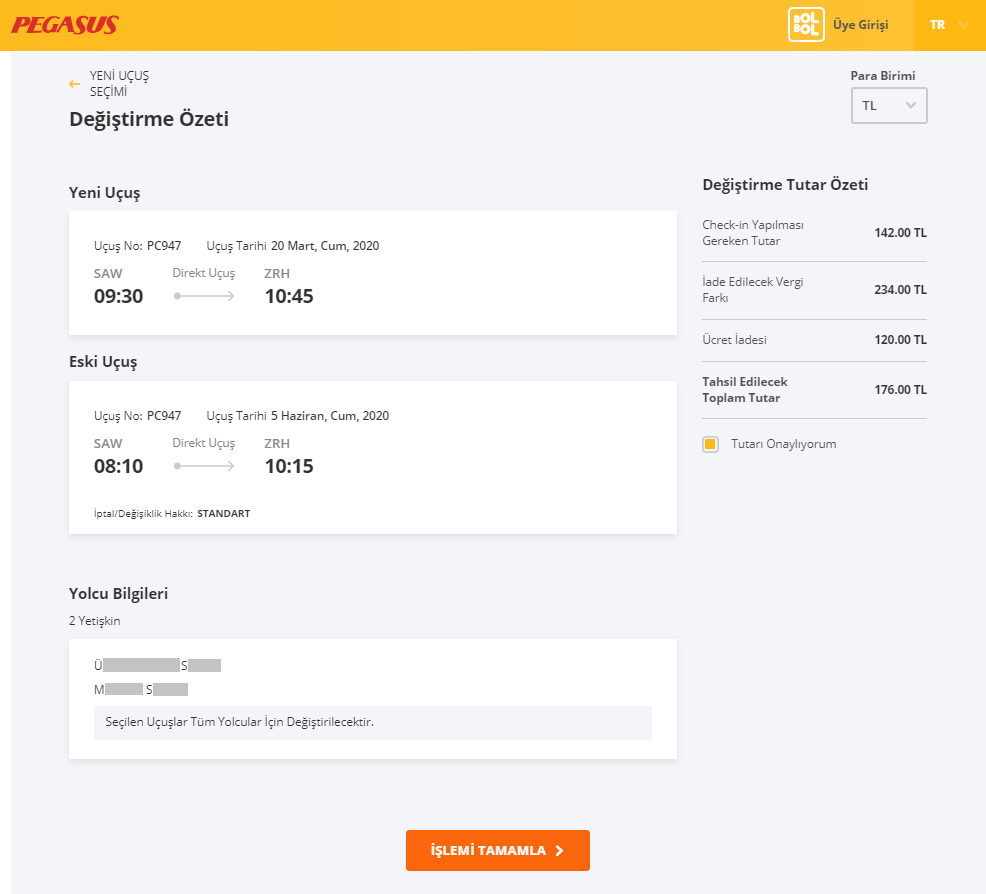Open the Para Birimi TL currency dropdown
Viewport: 986px width, 894px height.
(888, 105)
